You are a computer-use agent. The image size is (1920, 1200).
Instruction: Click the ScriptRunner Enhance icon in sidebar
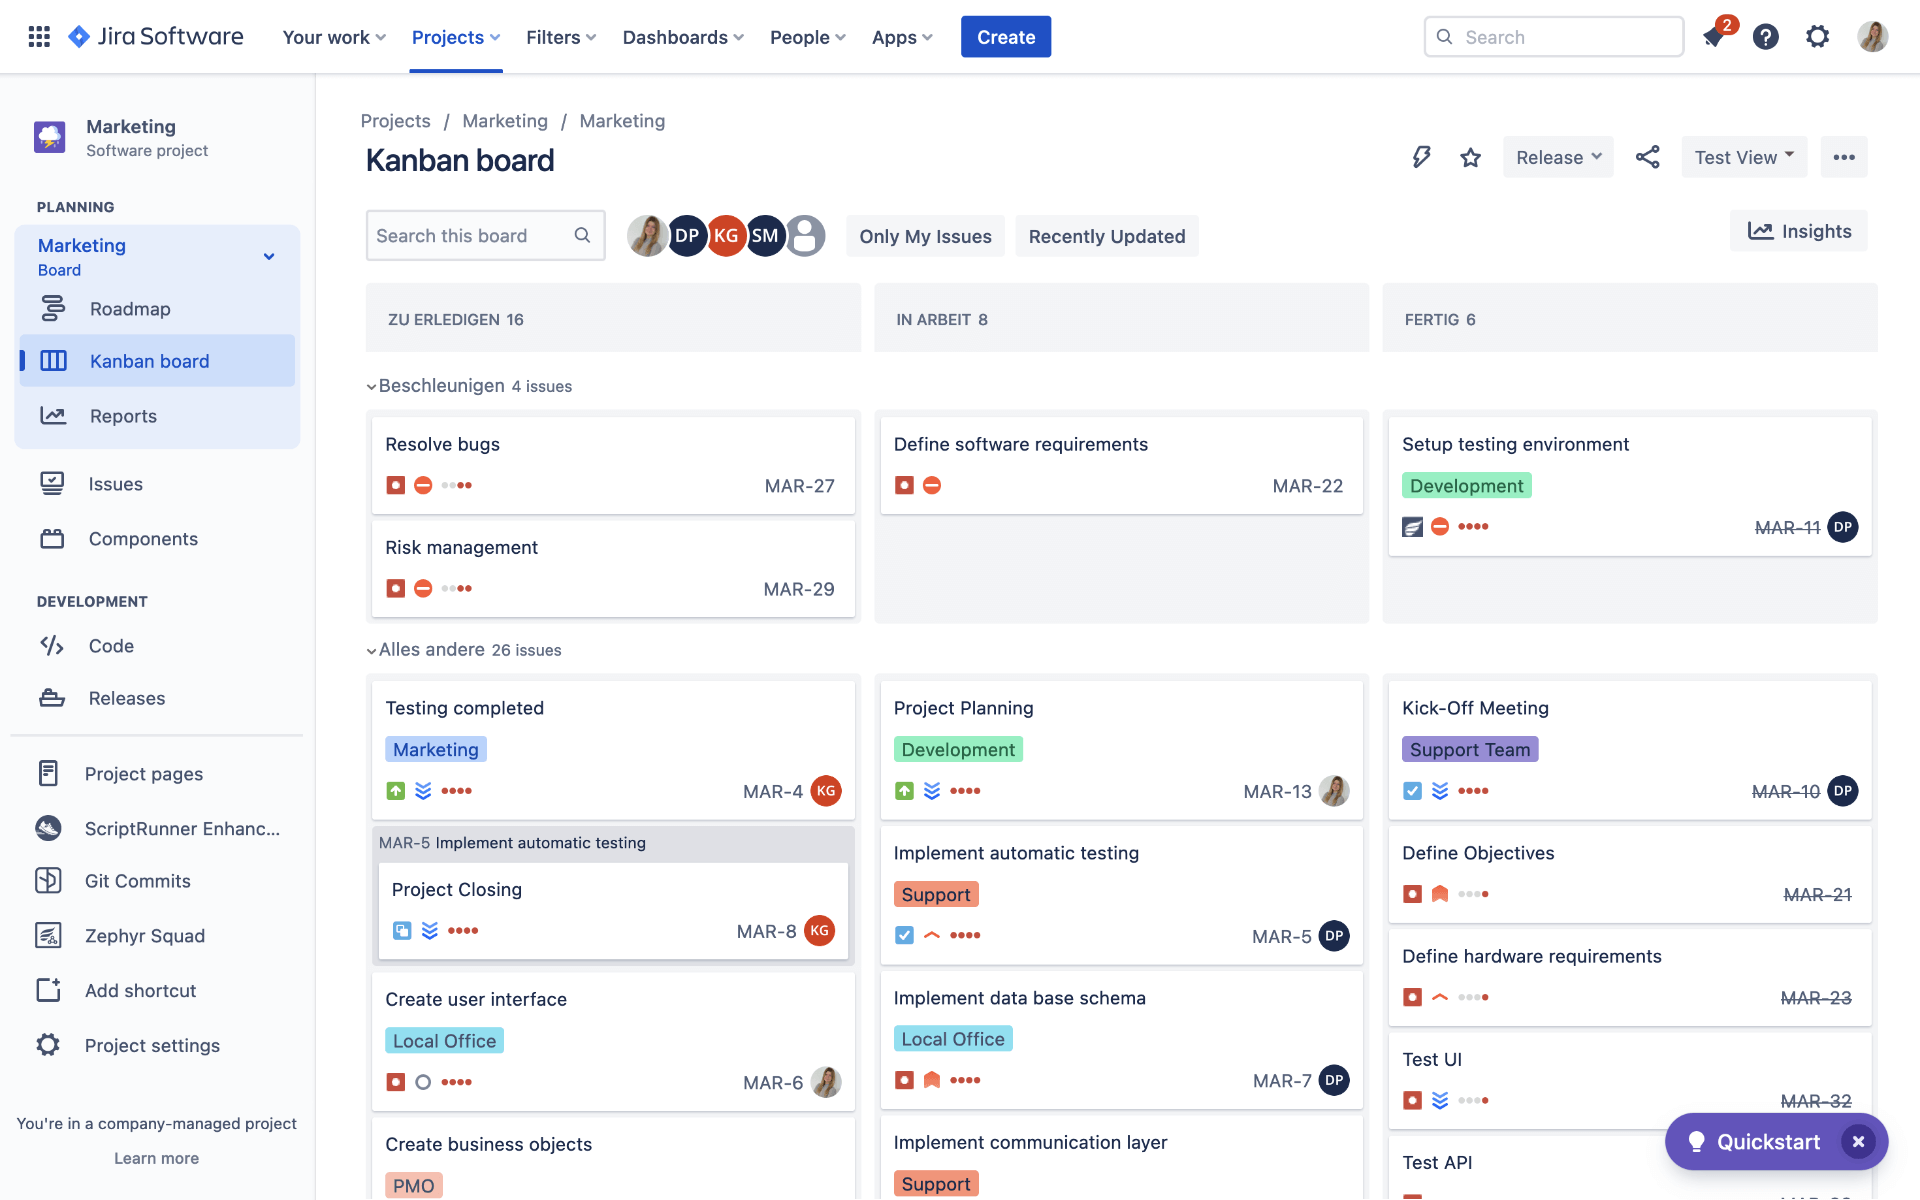click(x=48, y=828)
